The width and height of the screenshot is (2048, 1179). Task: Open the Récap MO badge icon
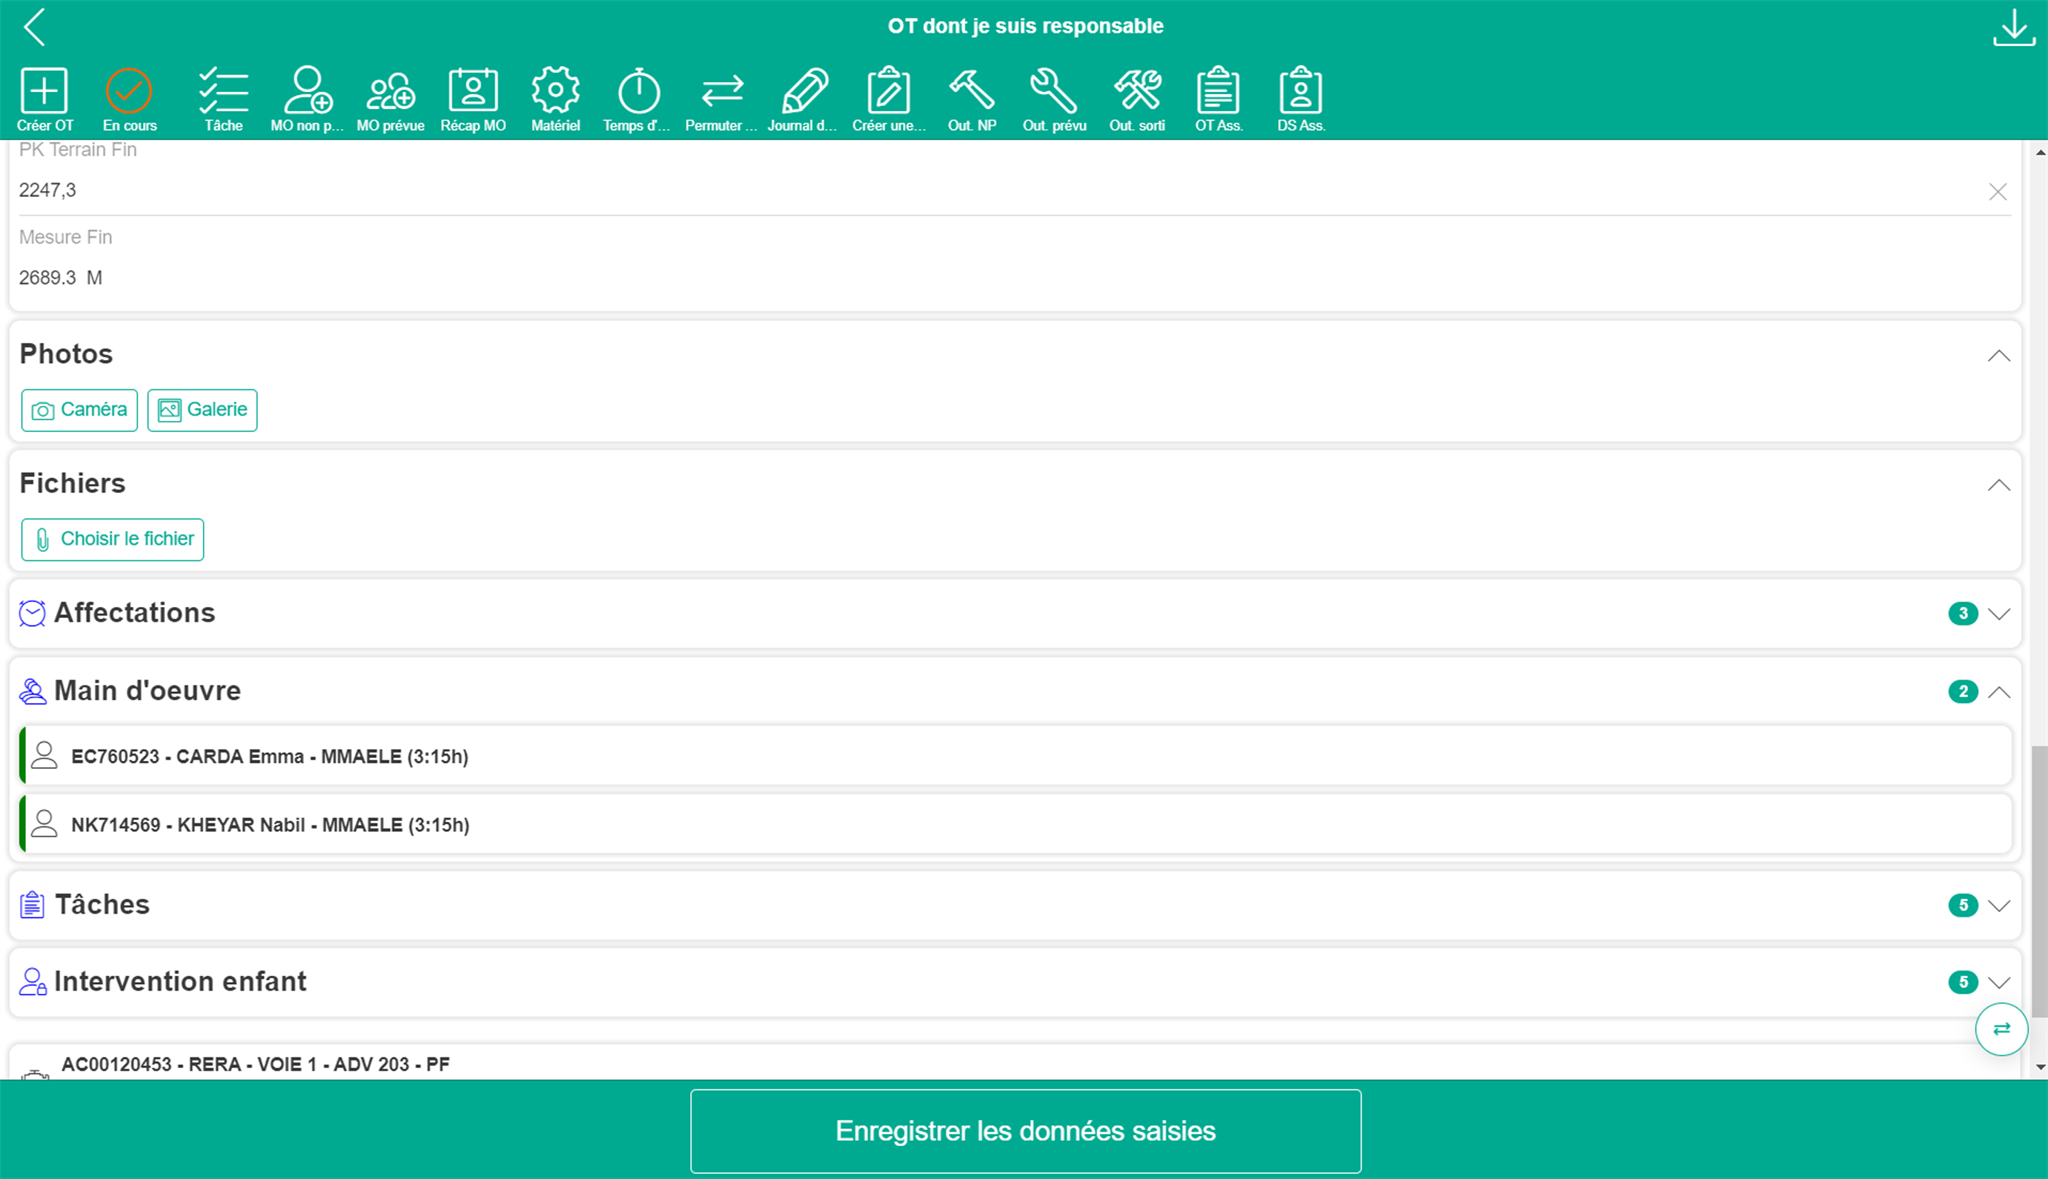click(x=473, y=92)
